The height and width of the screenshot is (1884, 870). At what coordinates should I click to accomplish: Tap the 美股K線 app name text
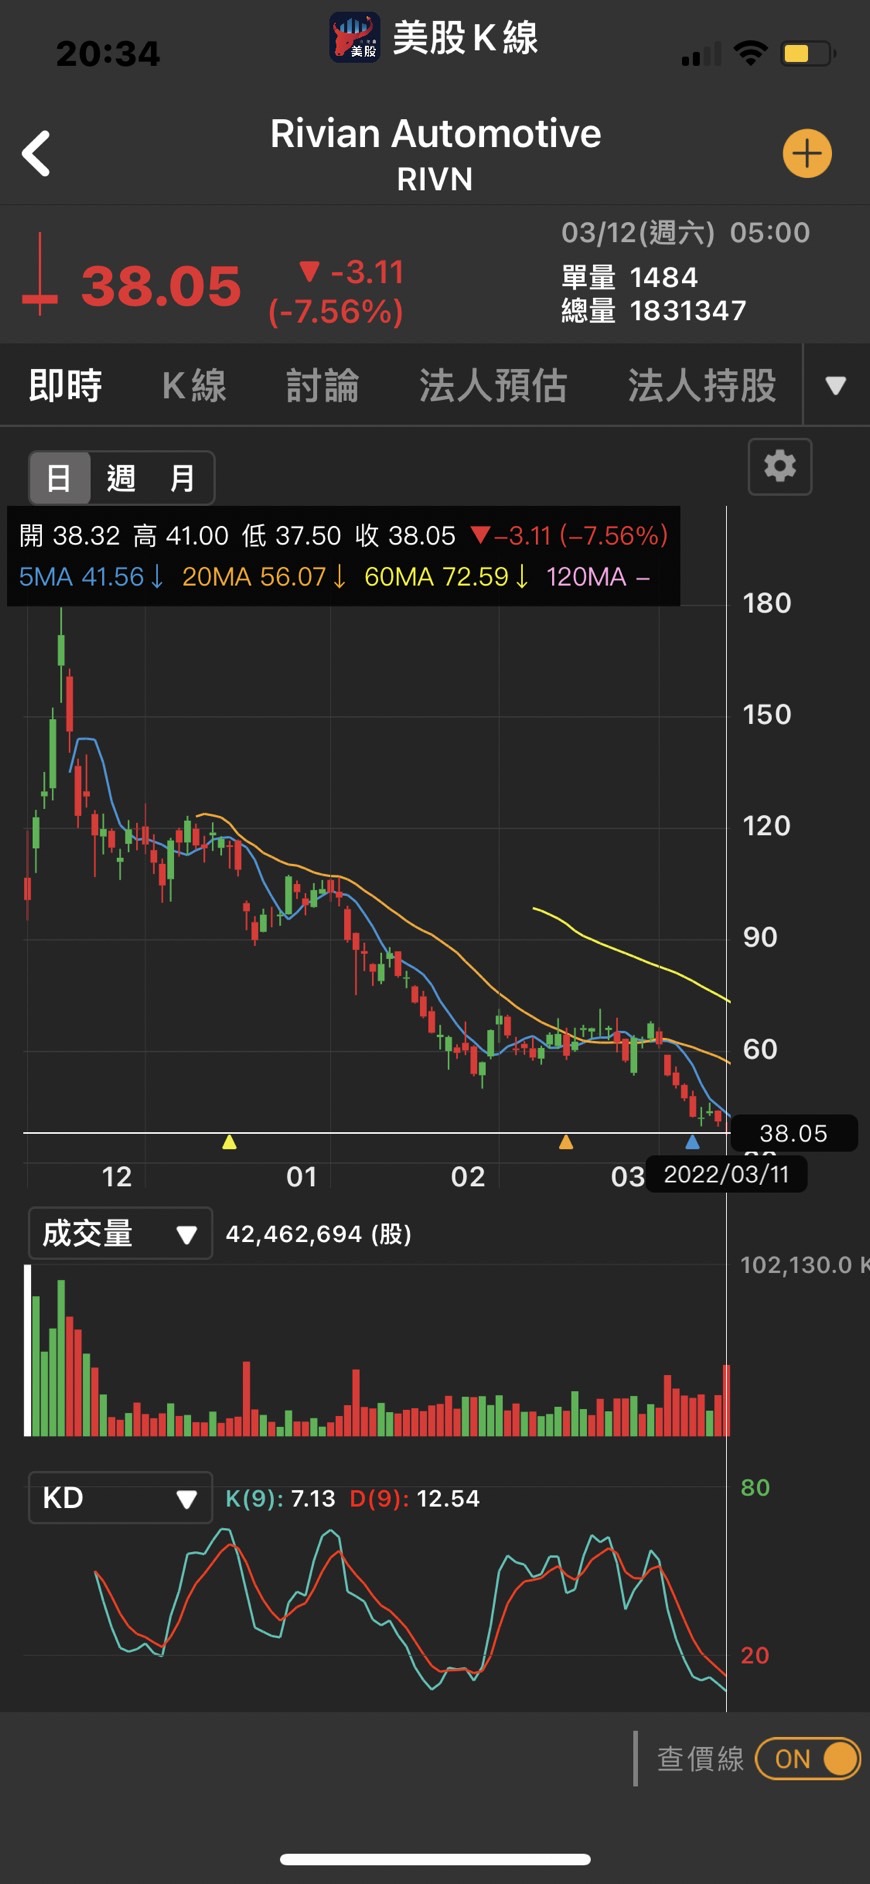coord(466,38)
